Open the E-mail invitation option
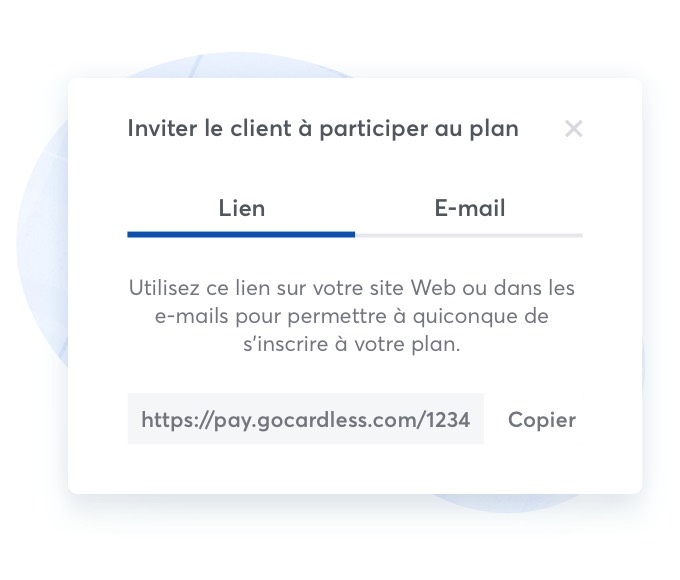 pos(469,209)
